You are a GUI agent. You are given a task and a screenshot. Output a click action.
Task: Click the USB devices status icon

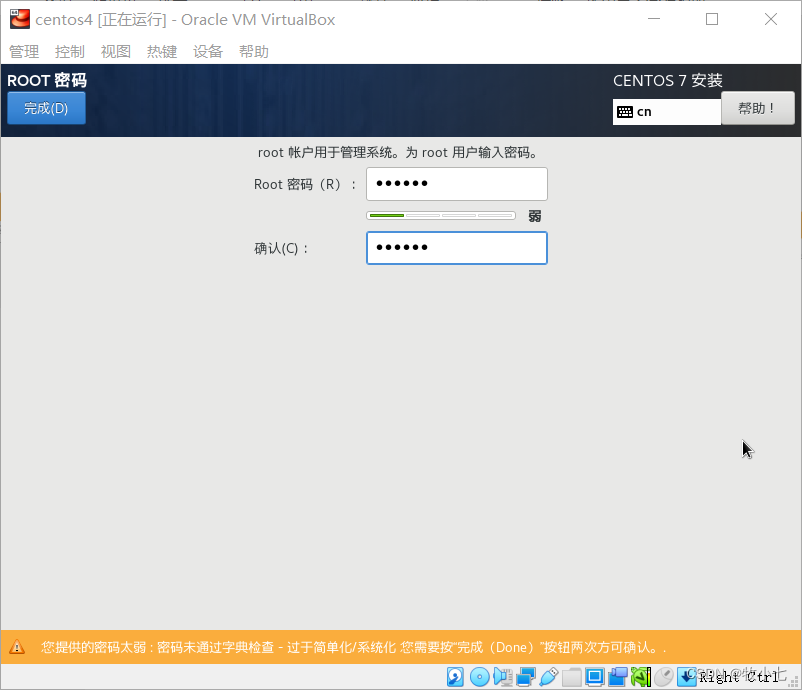548,677
